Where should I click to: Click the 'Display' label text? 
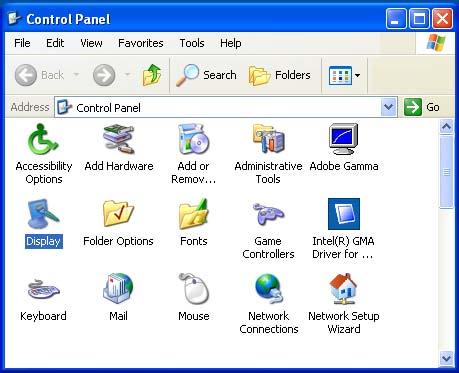[x=43, y=241]
